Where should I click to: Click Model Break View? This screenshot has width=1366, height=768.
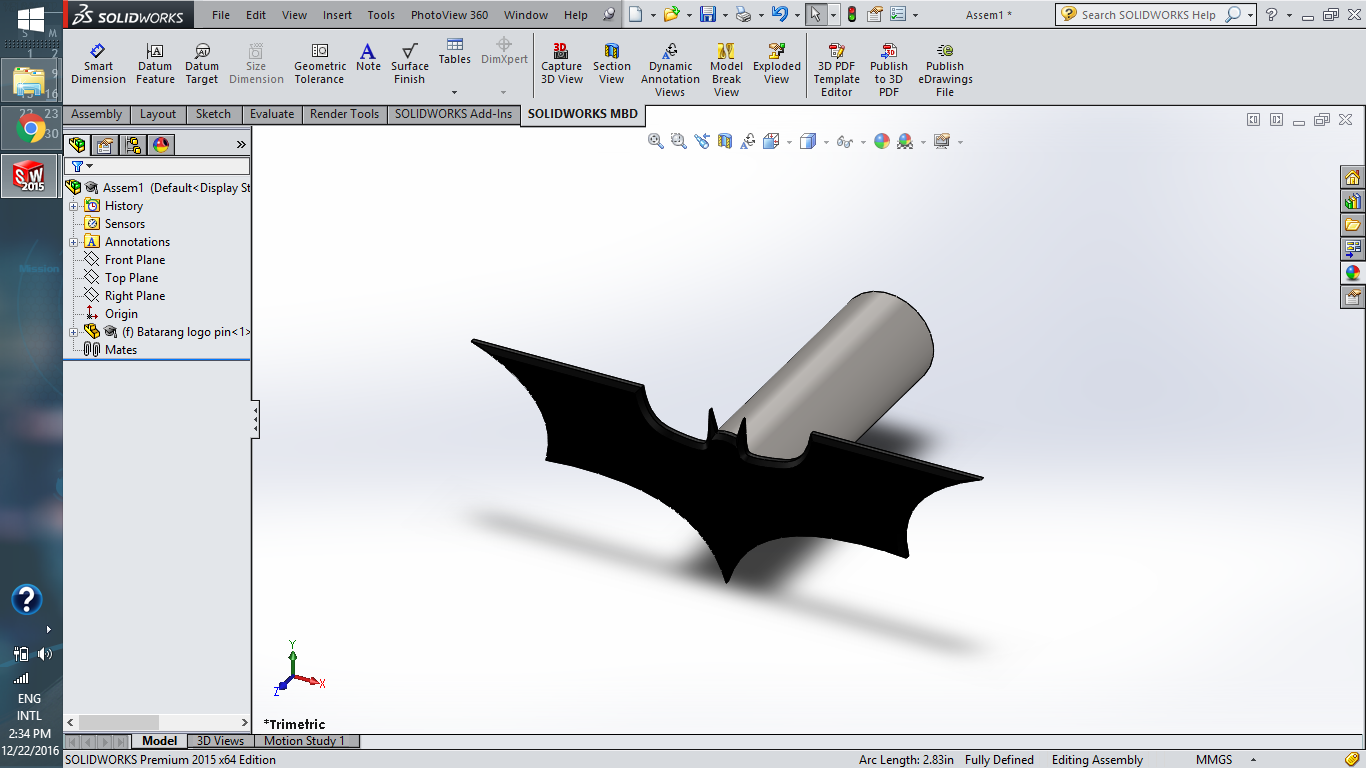pos(726,70)
